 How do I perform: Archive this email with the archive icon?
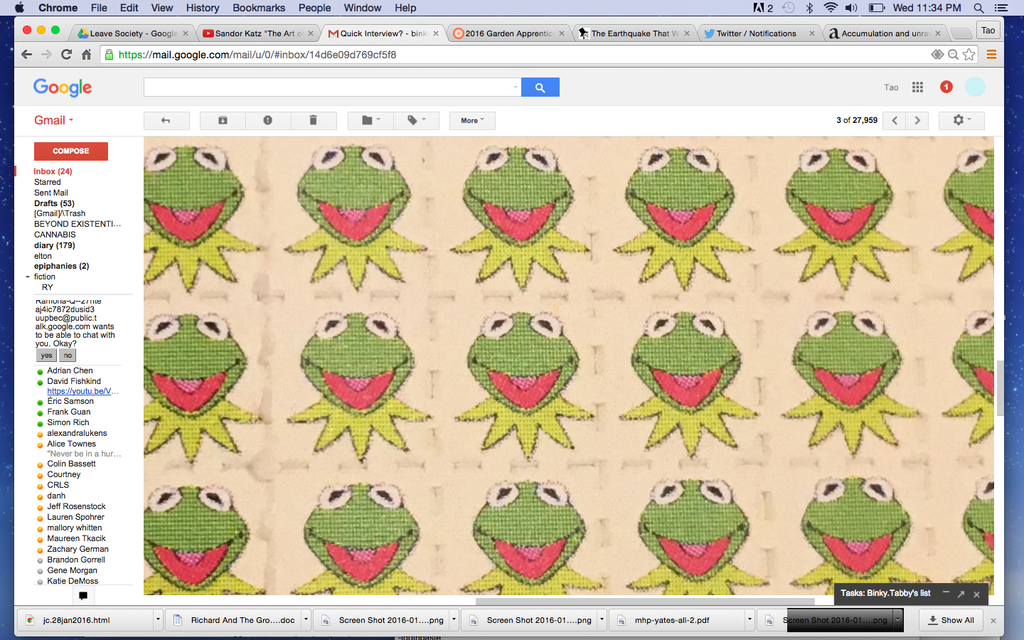[x=222, y=120]
